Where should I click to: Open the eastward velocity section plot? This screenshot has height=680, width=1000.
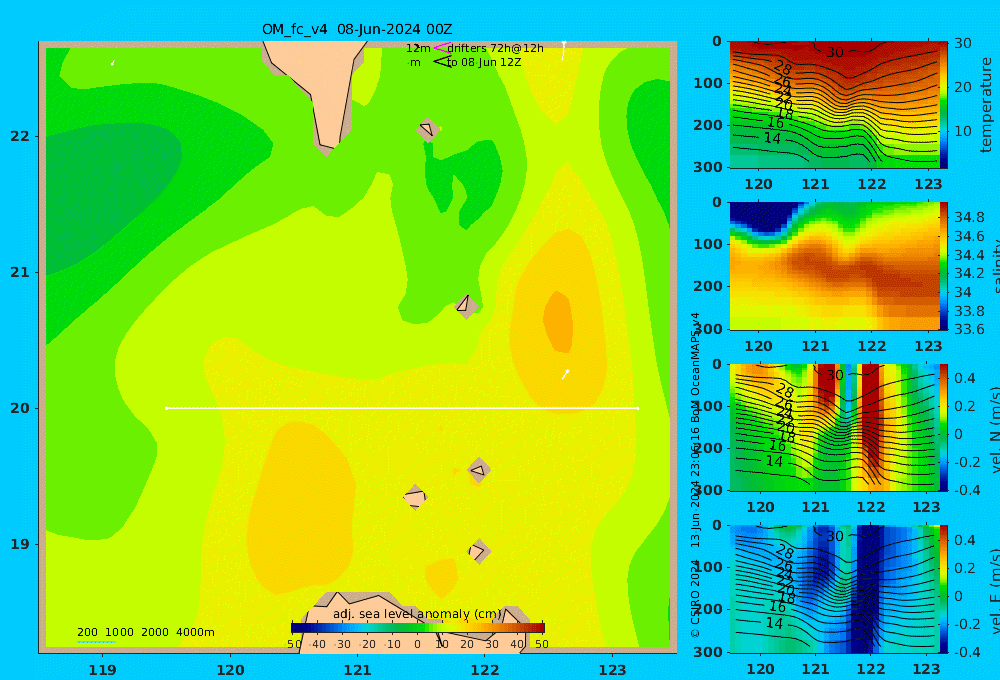click(834, 589)
